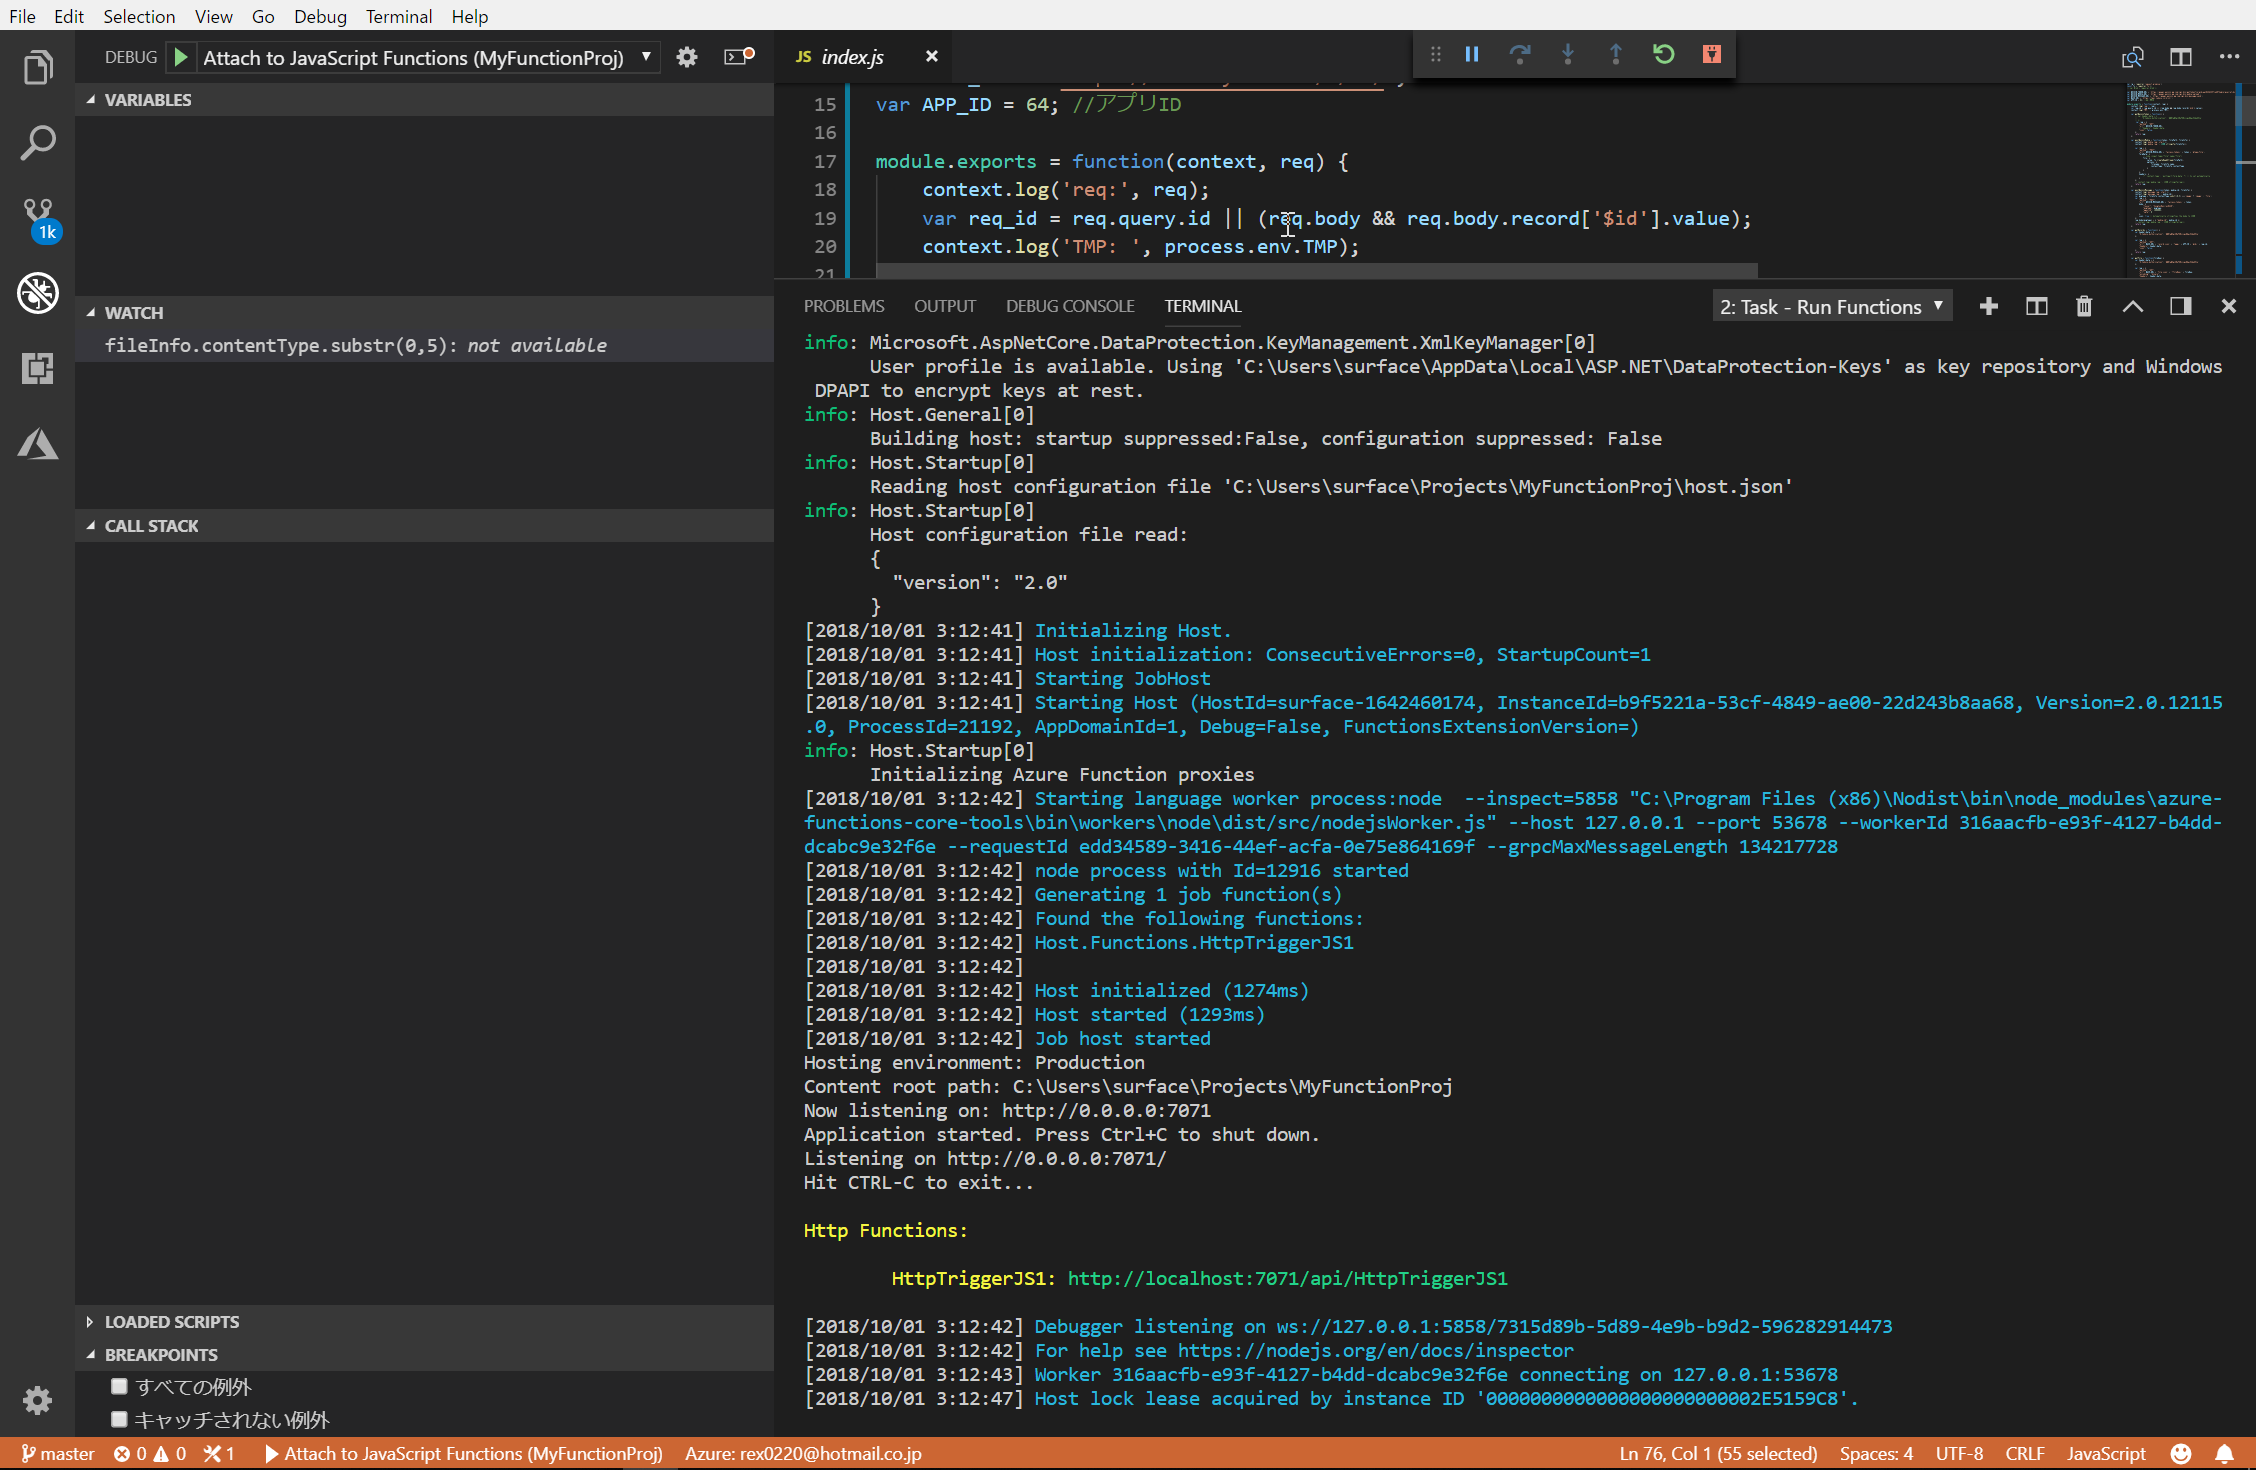This screenshot has width=2256, height=1470.
Task: Restart the current debug session
Action: [x=1663, y=55]
